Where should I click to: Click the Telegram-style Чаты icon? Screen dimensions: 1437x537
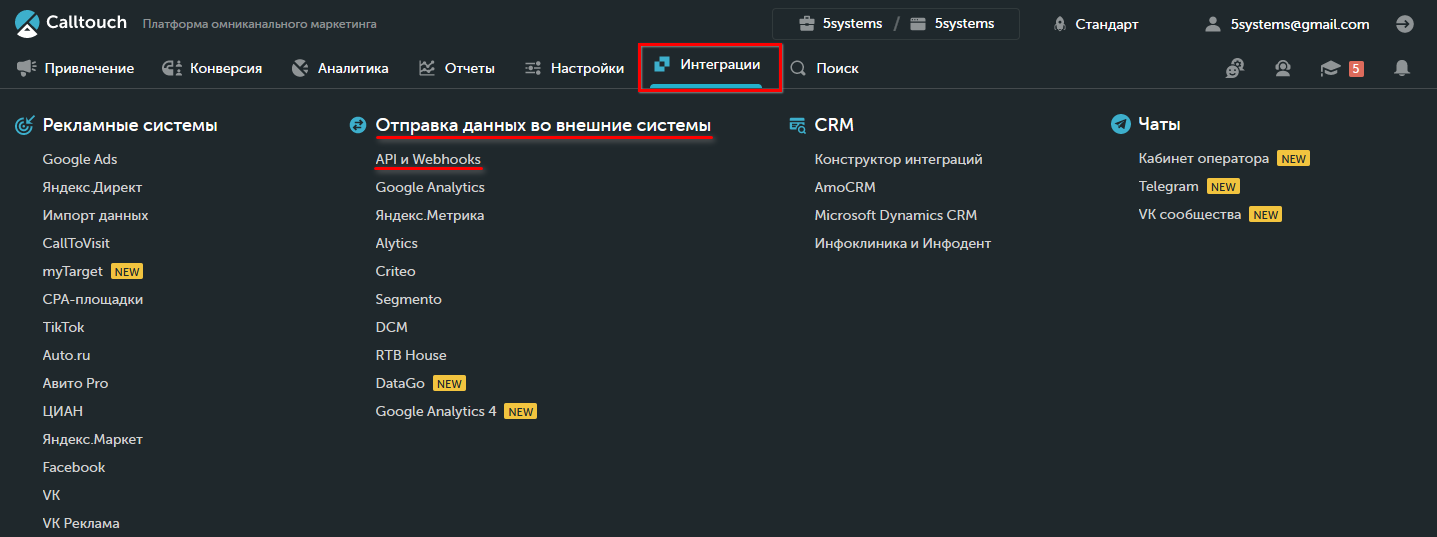[x=1121, y=124]
